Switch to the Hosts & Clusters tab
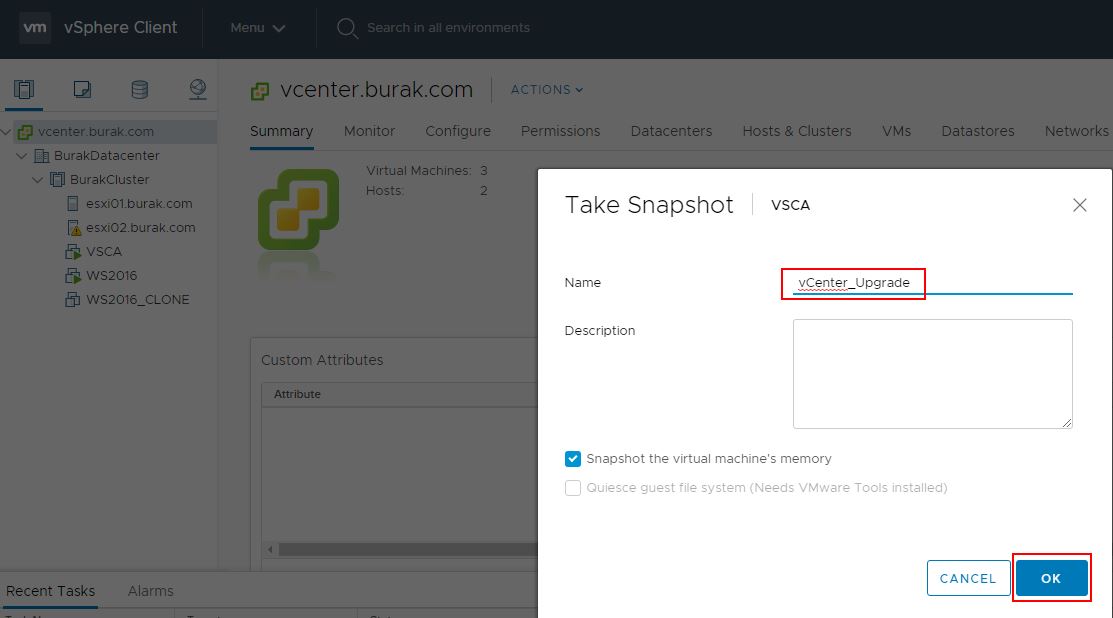The image size is (1113, 618). tap(796, 131)
